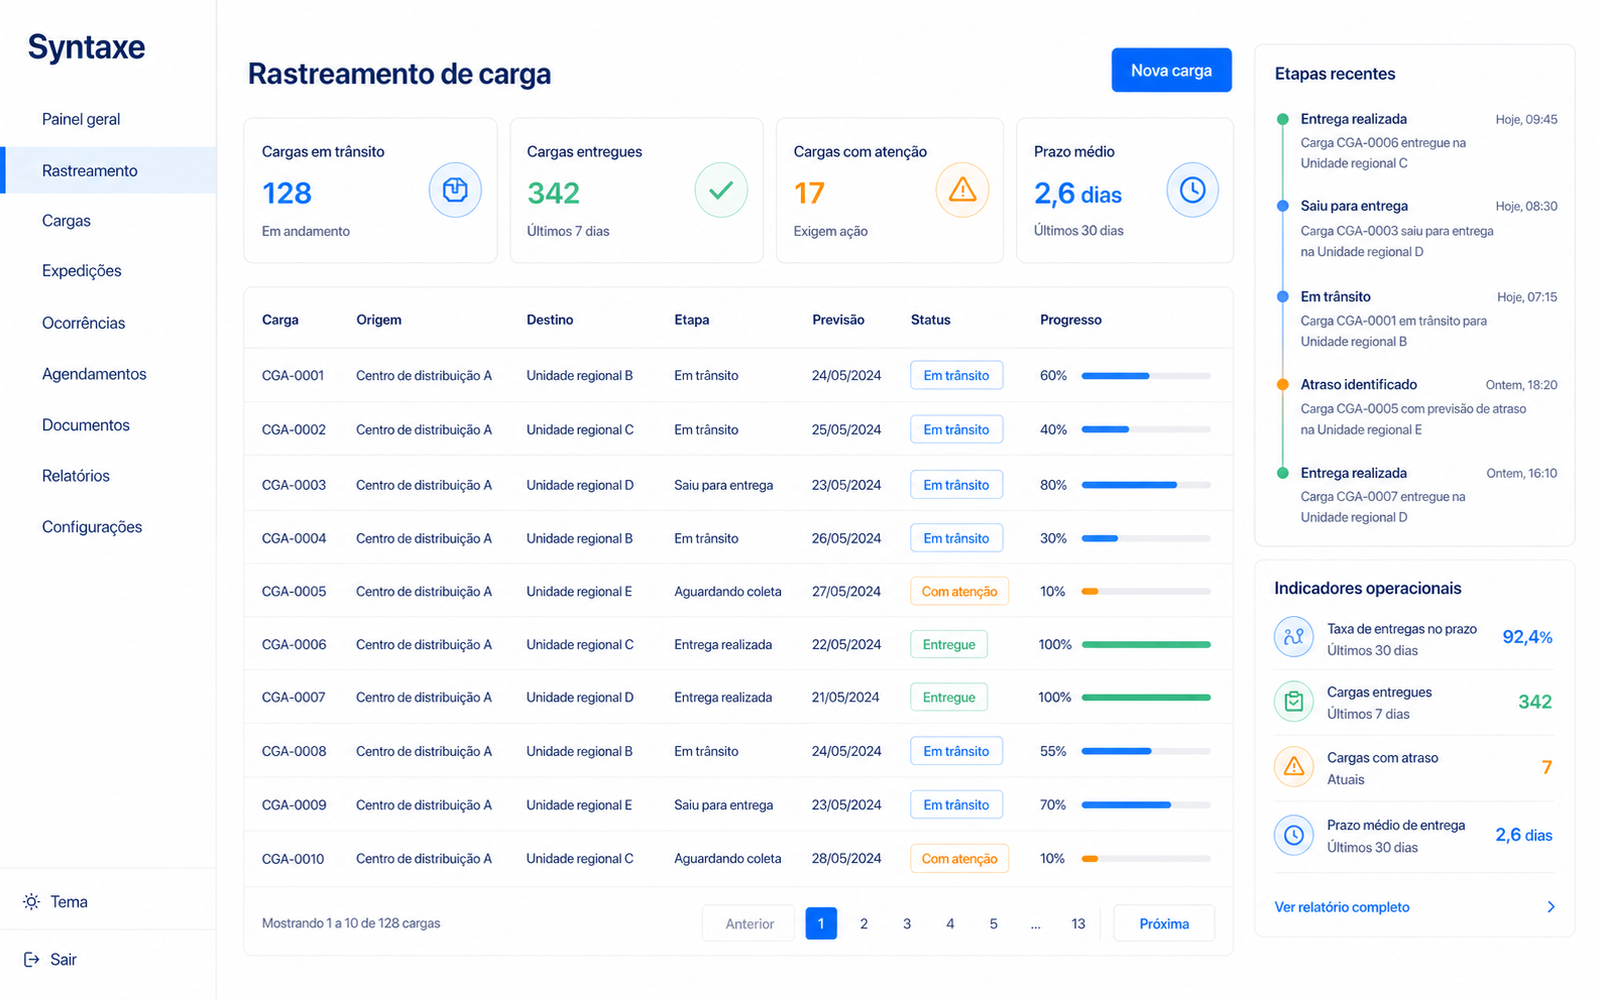
Task: Go to page 13 of the table
Action: [1078, 923]
